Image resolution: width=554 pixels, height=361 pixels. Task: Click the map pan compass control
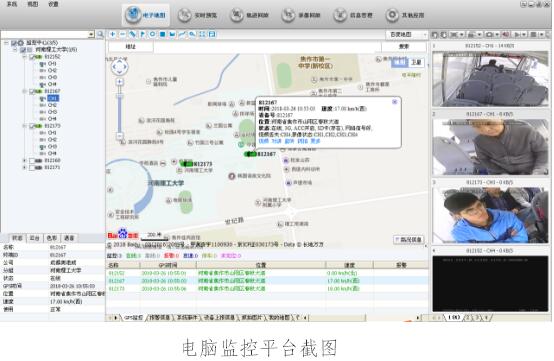(119, 67)
